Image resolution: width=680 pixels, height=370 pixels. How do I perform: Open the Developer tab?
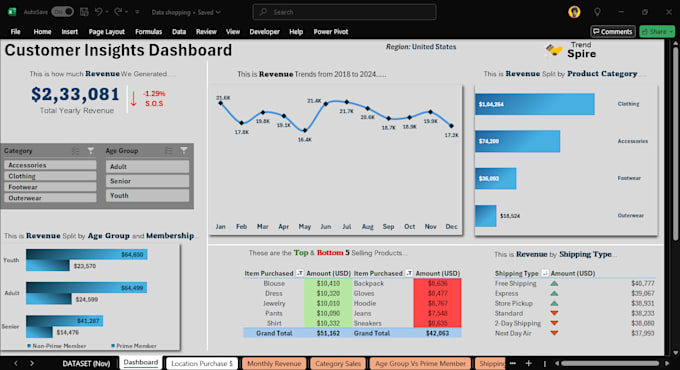(265, 32)
